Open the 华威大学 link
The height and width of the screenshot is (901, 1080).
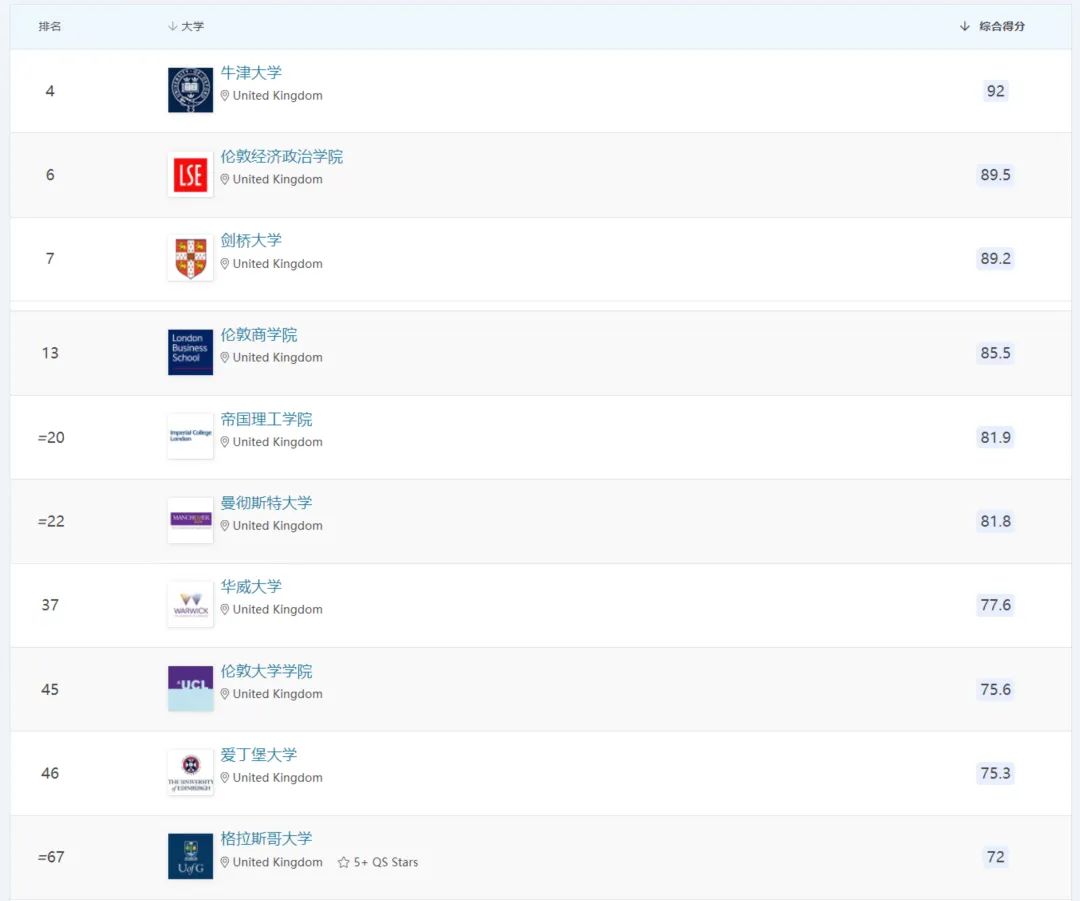[251, 587]
